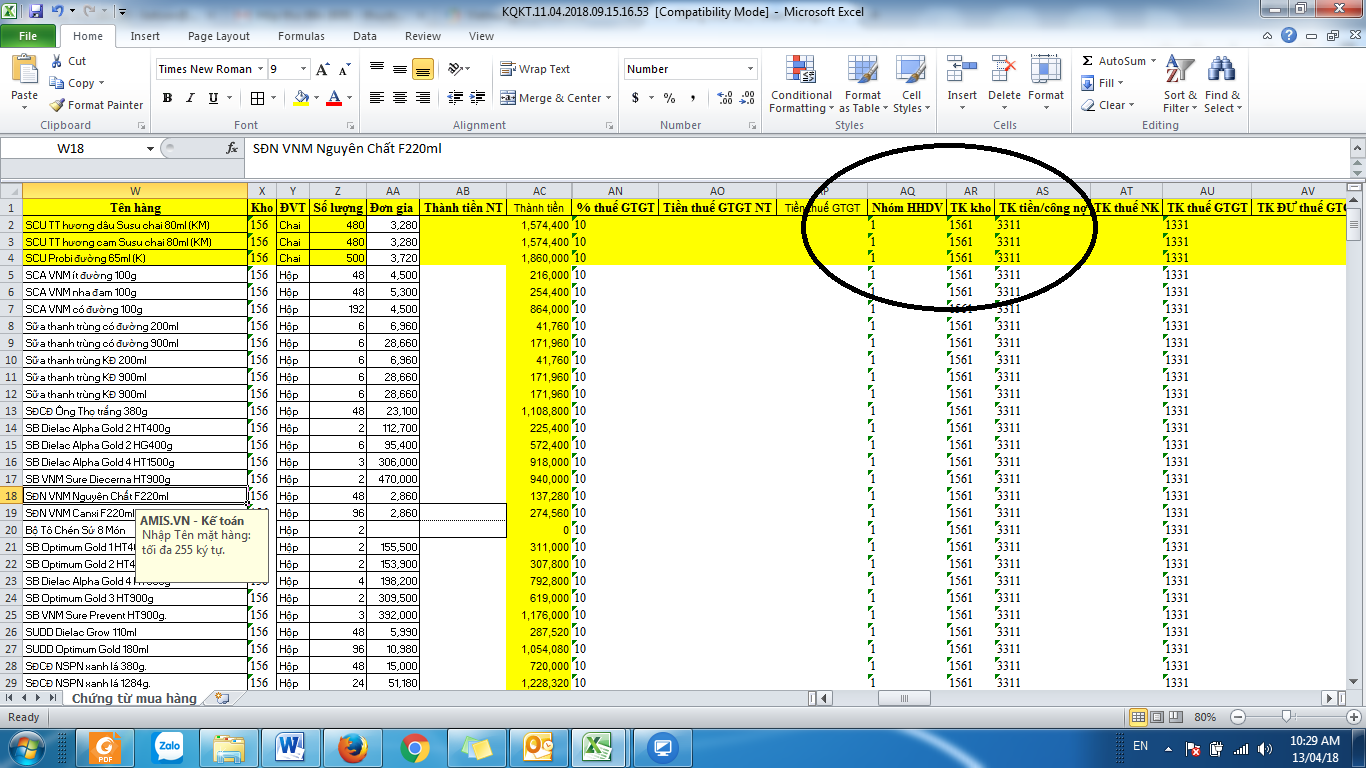Screen dimensions: 1366x768
Task: Switch to the Insert ribbon tab
Action: [x=145, y=36]
